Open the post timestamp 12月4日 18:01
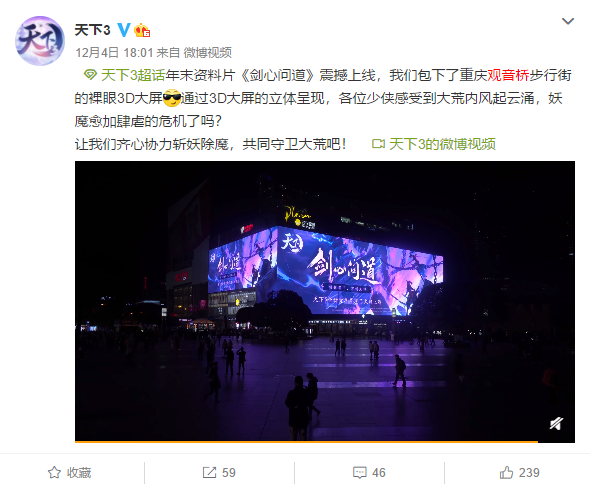 114,52
